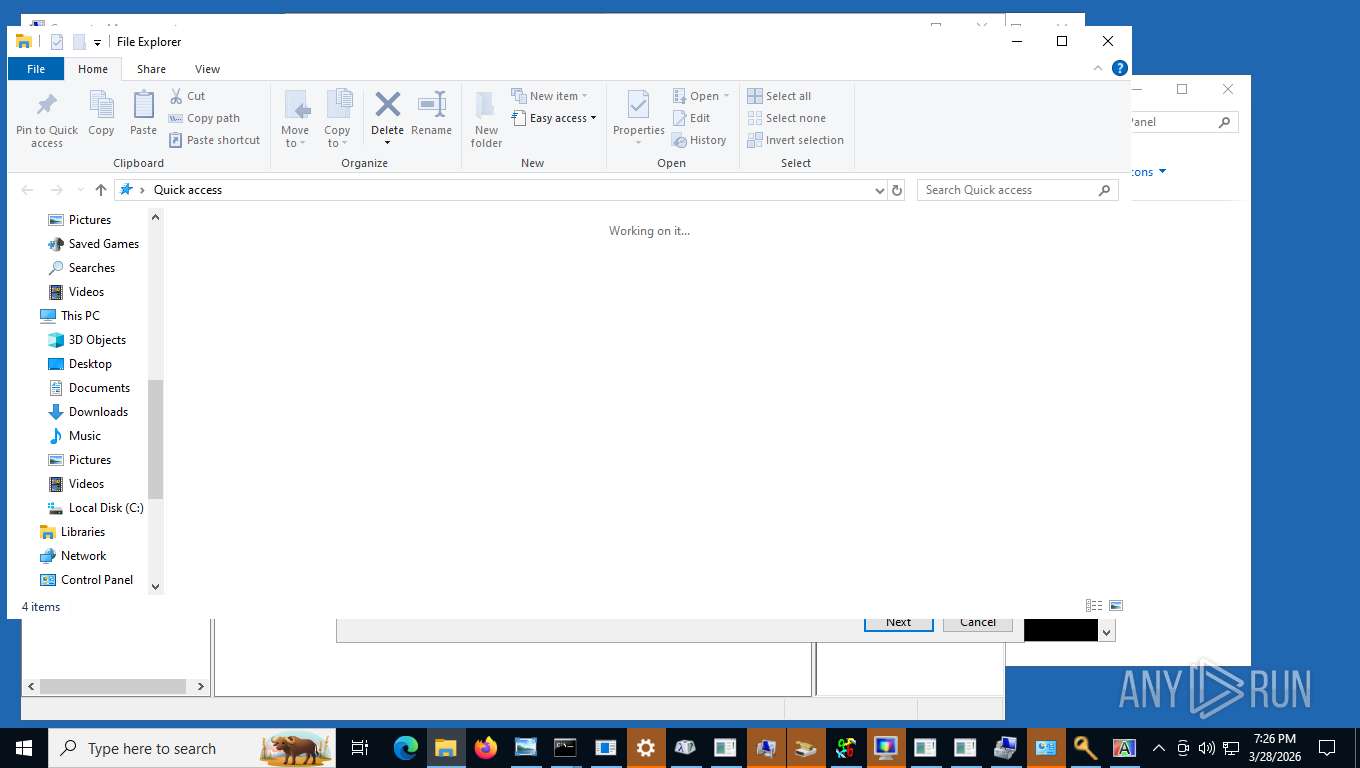Click the Rename icon in Organize group
This screenshot has width=1360, height=768.
click(432, 104)
